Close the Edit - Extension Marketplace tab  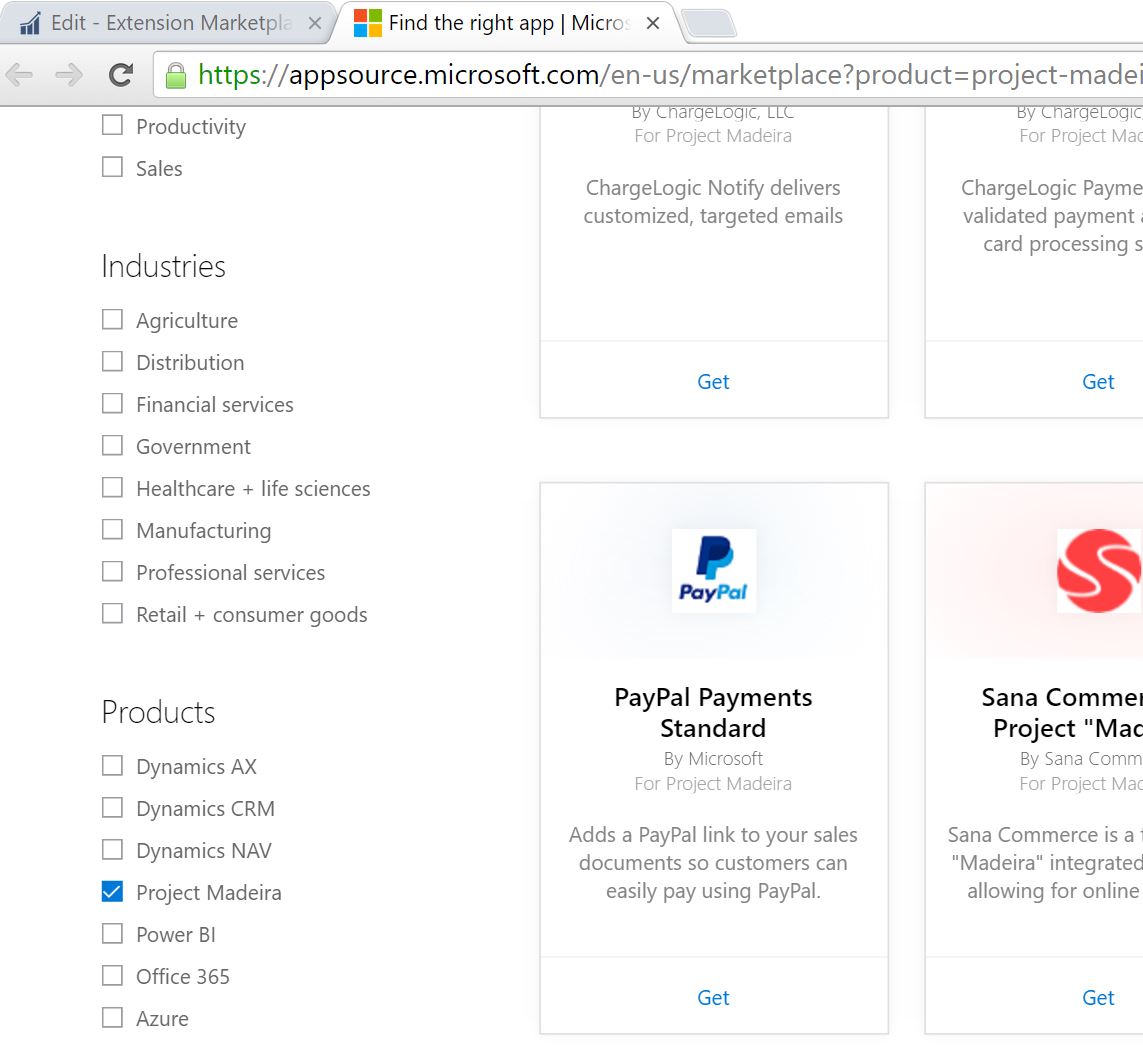(315, 23)
